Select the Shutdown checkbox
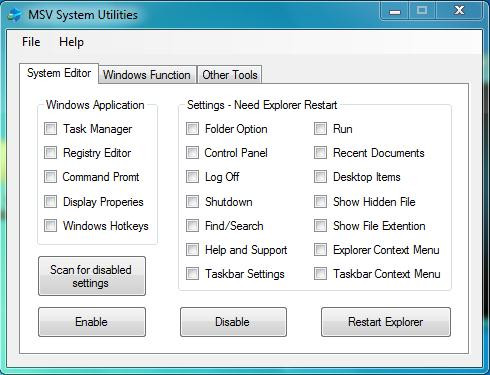The height and width of the screenshot is (375, 490). [x=192, y=201]
